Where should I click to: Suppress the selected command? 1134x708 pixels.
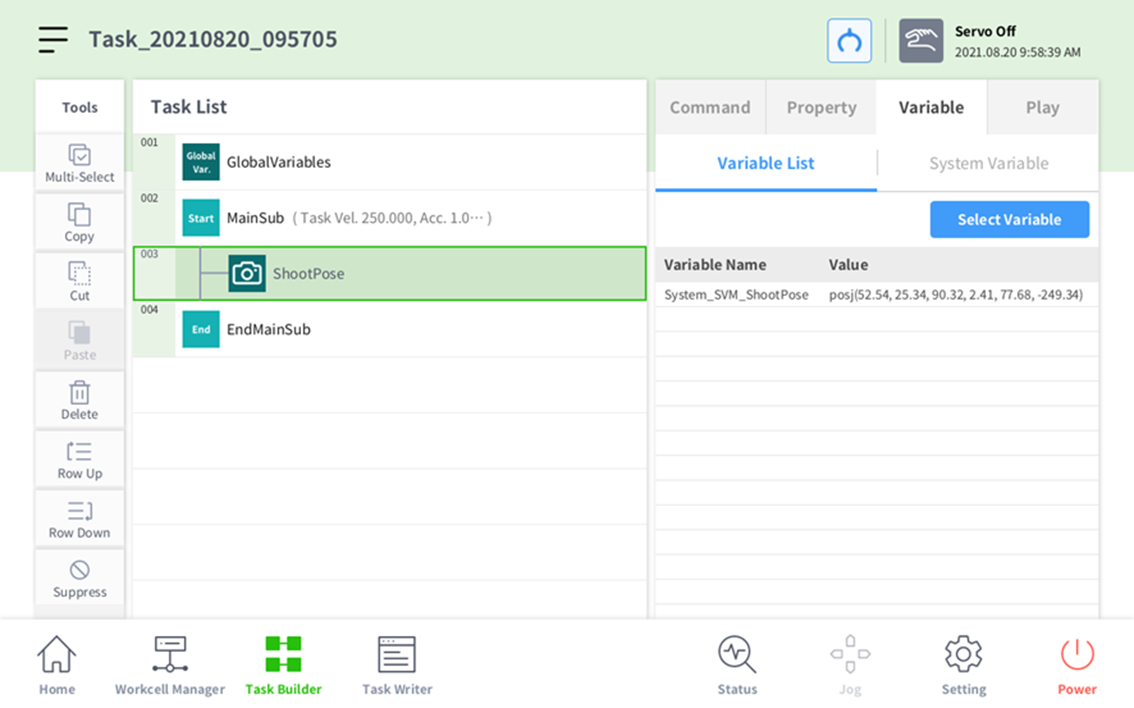pyautogui.click(x=80, y=578)
